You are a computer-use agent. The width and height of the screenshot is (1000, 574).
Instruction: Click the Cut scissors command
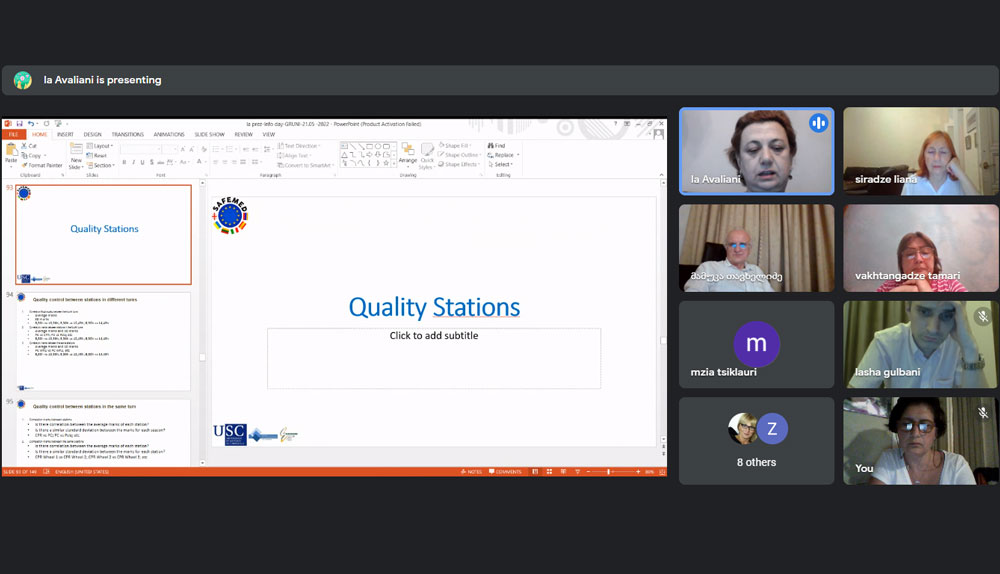tap(30, 146)
